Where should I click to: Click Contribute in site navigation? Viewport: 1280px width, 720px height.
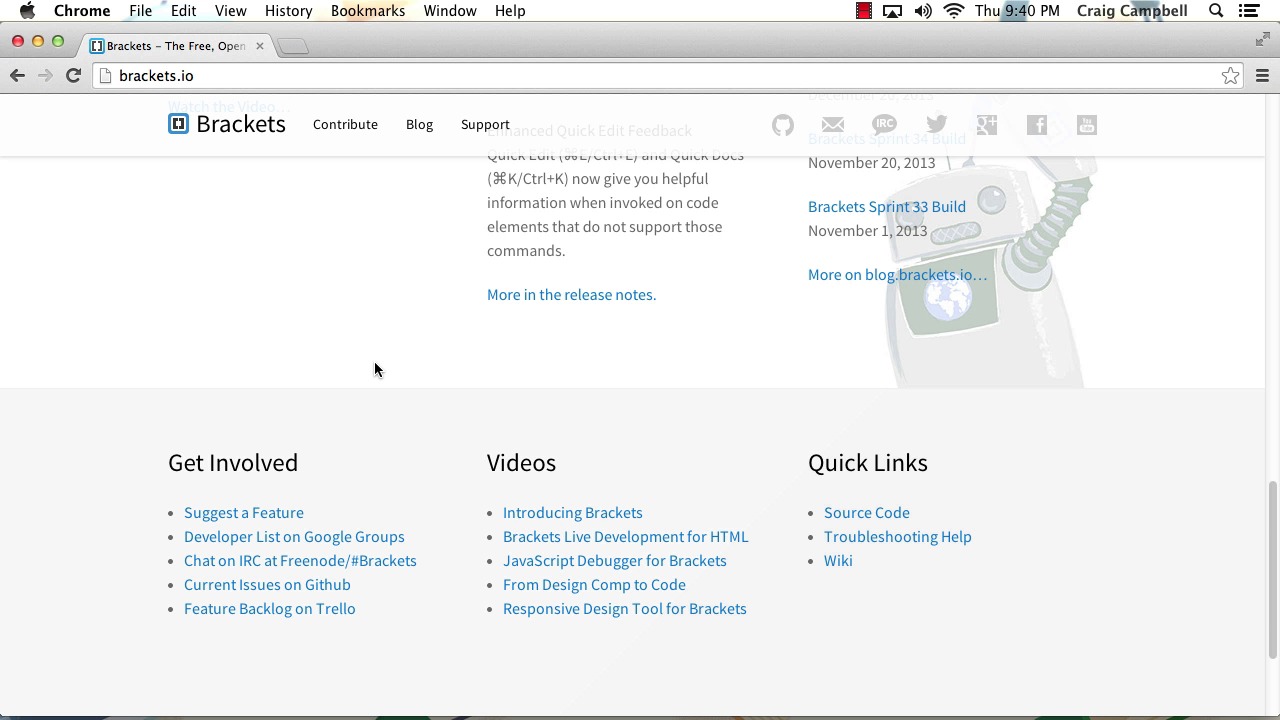coord(345,125)
